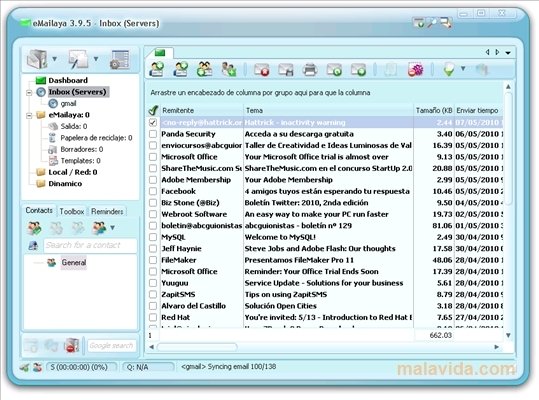This screenshot has width=539, height=400.
Task: Click the add contact icon in Contacts panel
Action: (35, 228)
